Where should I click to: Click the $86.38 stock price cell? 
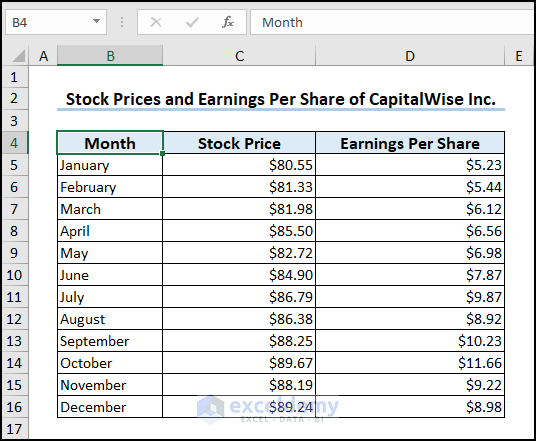pos(239,319)
